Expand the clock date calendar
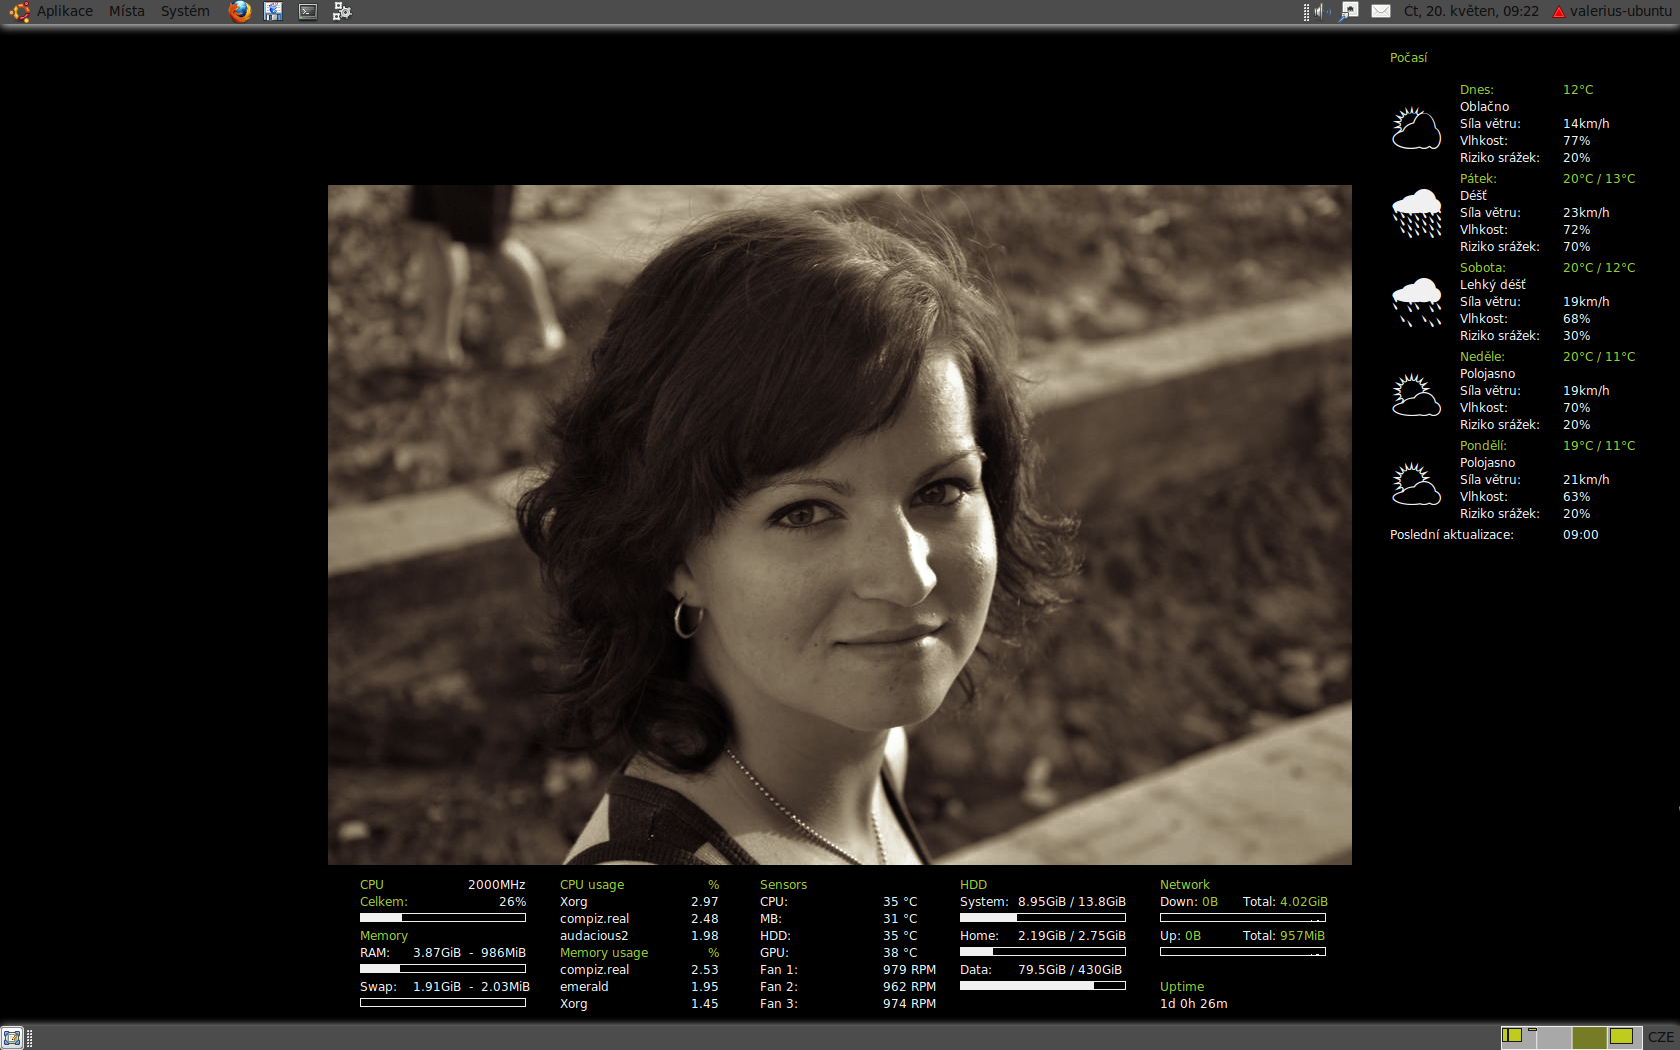Screen dimensions: 1680x1050 (1470, 11)
